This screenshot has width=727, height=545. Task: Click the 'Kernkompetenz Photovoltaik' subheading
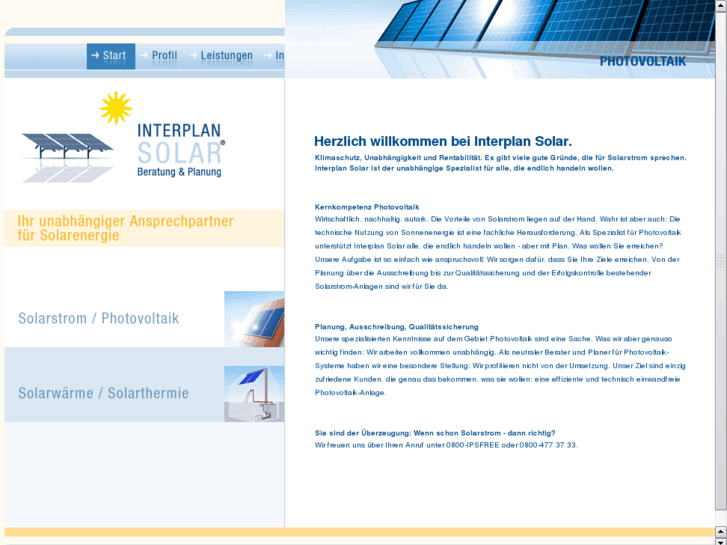tap(367, 207)
